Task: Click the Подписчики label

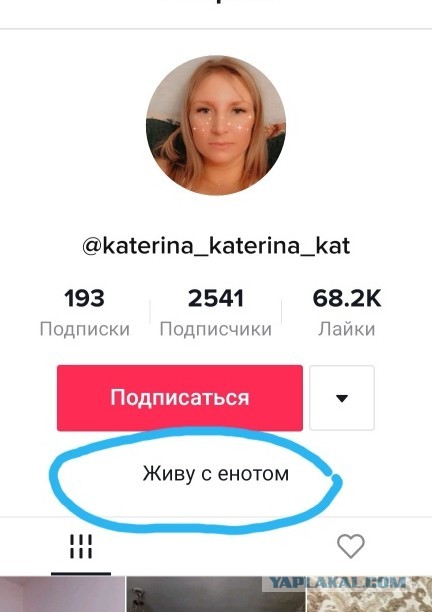Action: pyautogui.click(x=216, y=329)
